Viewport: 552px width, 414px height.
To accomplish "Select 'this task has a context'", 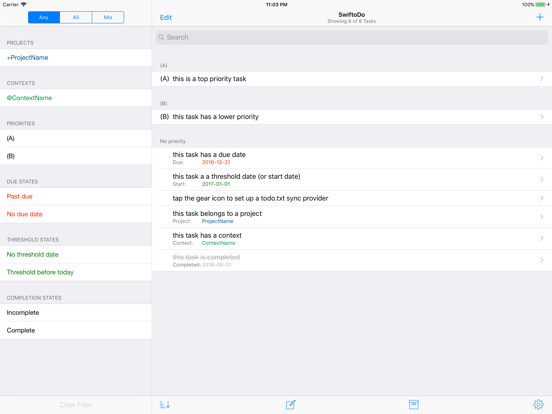I will 207,235.
